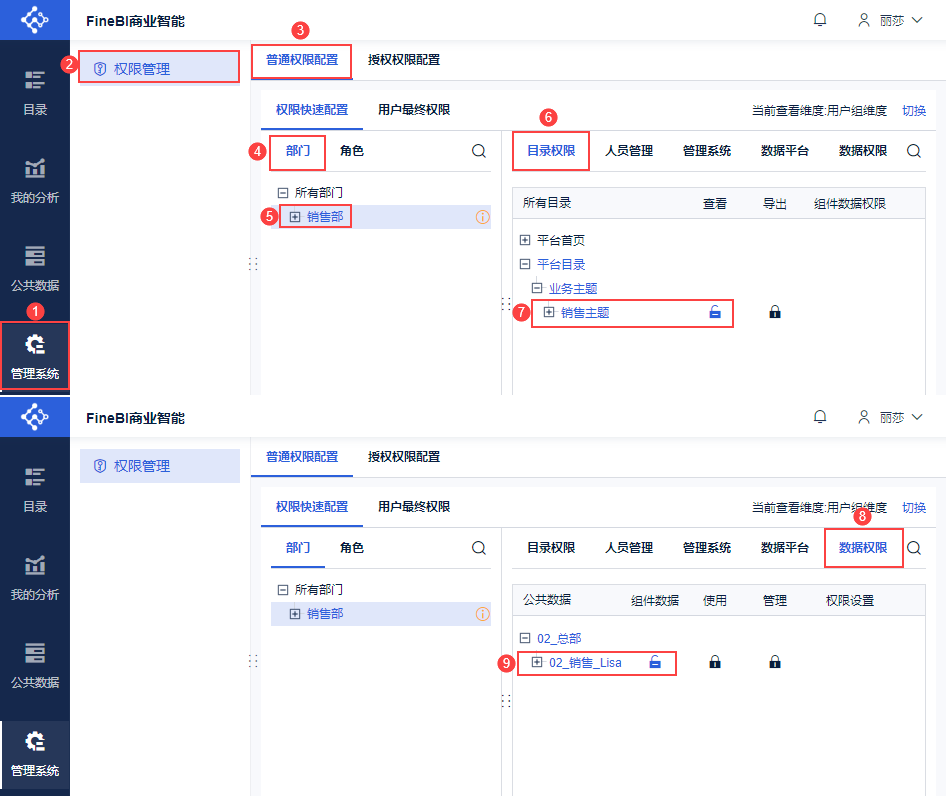This screenshot has height=796, width=946.
Task: Open 公共数据 sidebar icon in lower screenshot
Action: (x=34, y=653)
